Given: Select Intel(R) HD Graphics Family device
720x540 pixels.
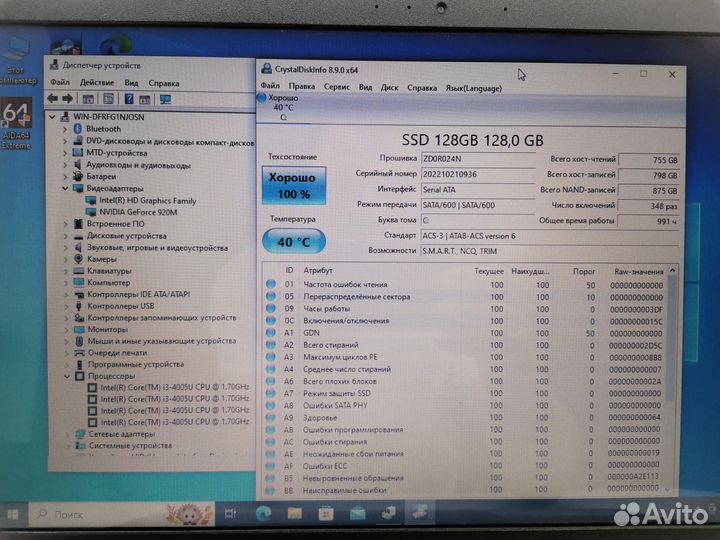Looking at the screenshot, I should (x=147, y=201).
